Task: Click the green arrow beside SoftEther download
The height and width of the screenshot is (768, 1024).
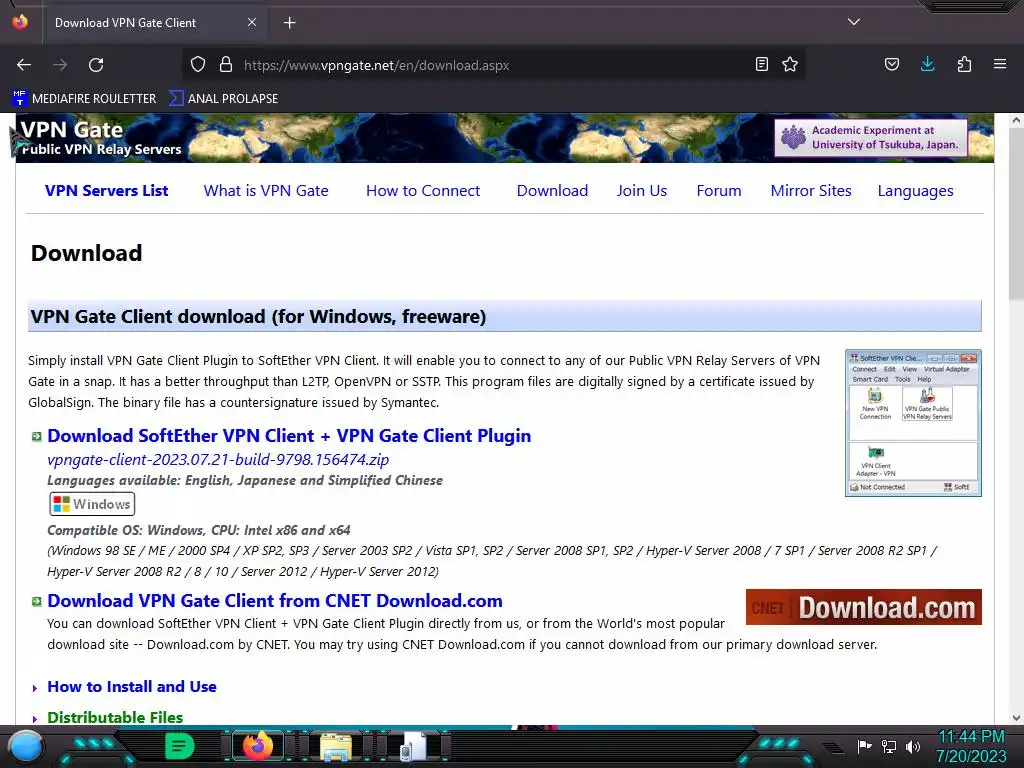Action: tap(37, 436)
